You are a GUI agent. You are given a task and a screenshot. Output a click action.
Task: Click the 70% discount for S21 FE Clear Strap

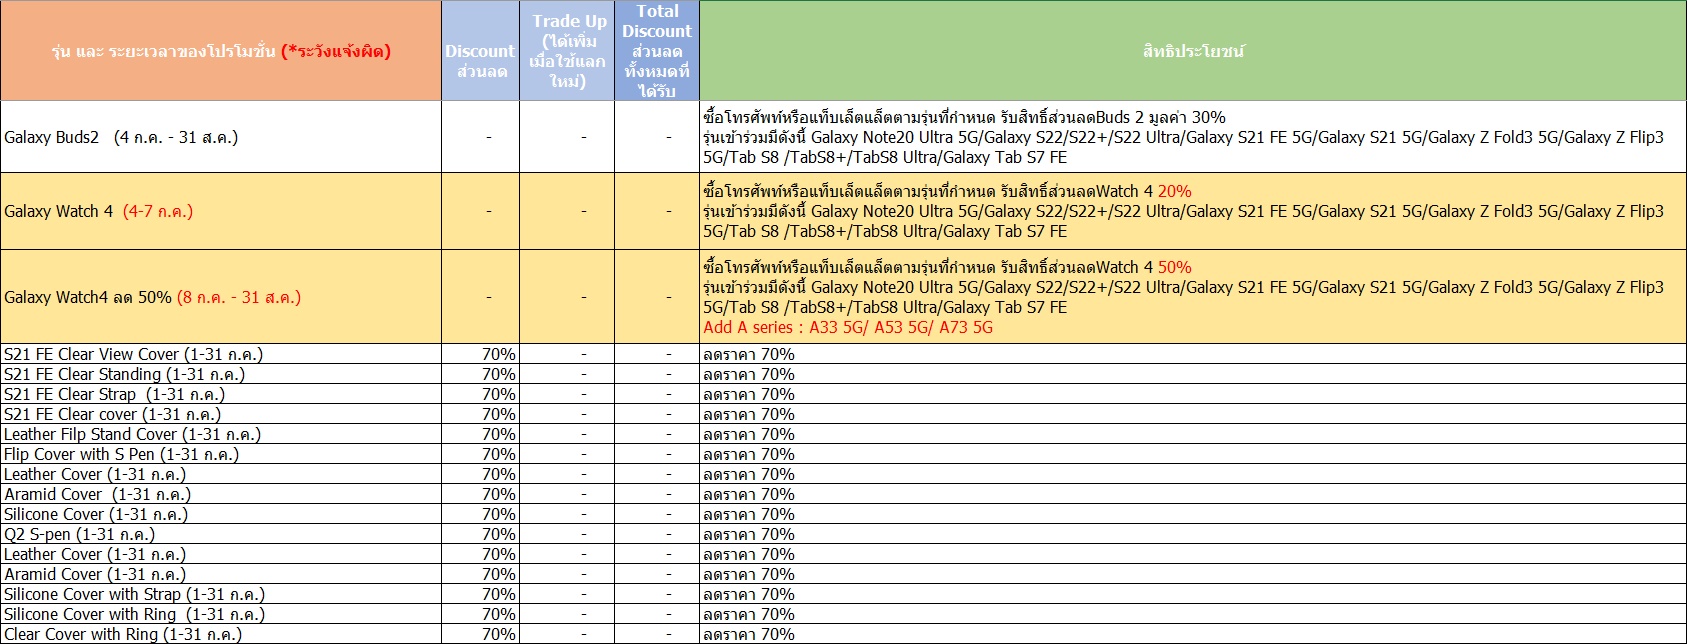[480, 394]
